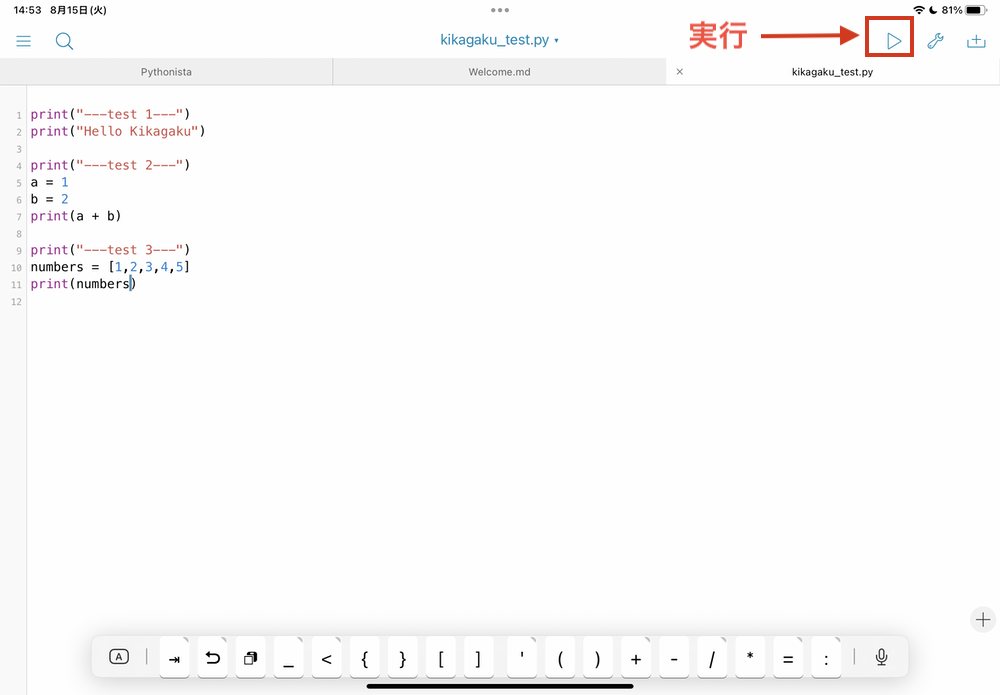Tap the boxed A keyboard toggle
The image size is (1000, 695).
tap(119, 656)
